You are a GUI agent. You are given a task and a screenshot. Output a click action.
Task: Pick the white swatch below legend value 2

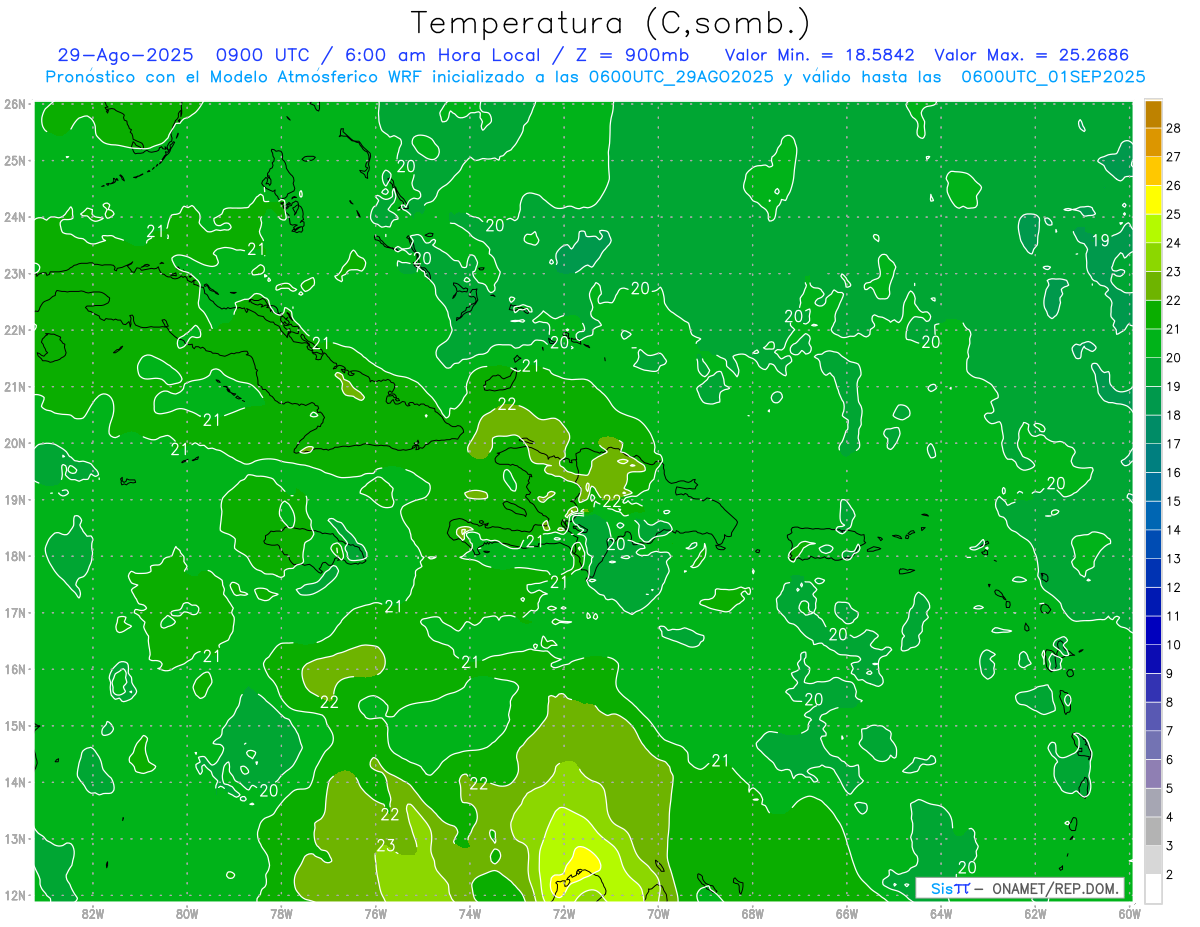click(1153, 888)
